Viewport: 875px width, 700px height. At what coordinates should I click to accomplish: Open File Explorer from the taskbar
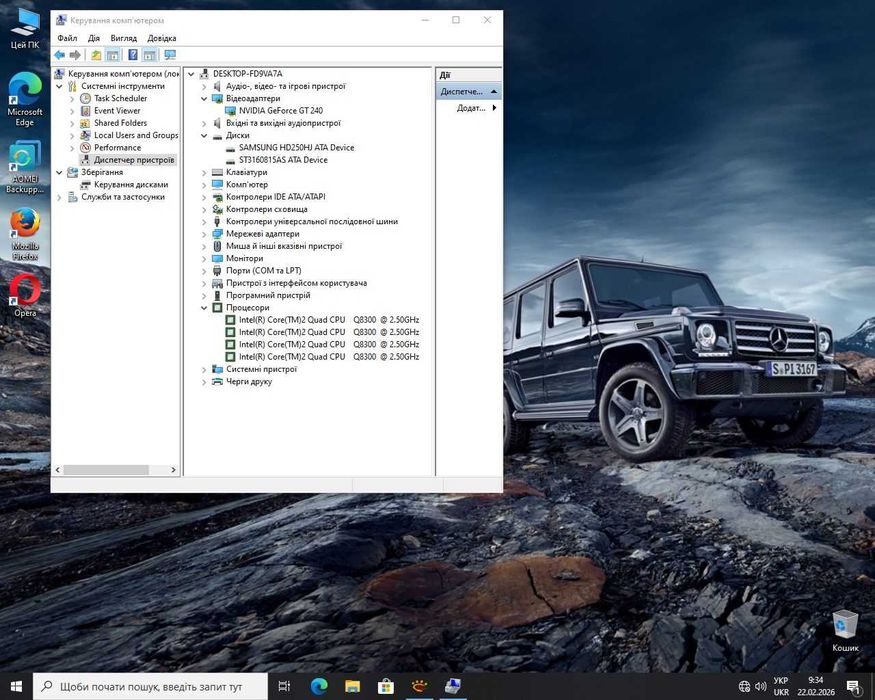[352, 686]
